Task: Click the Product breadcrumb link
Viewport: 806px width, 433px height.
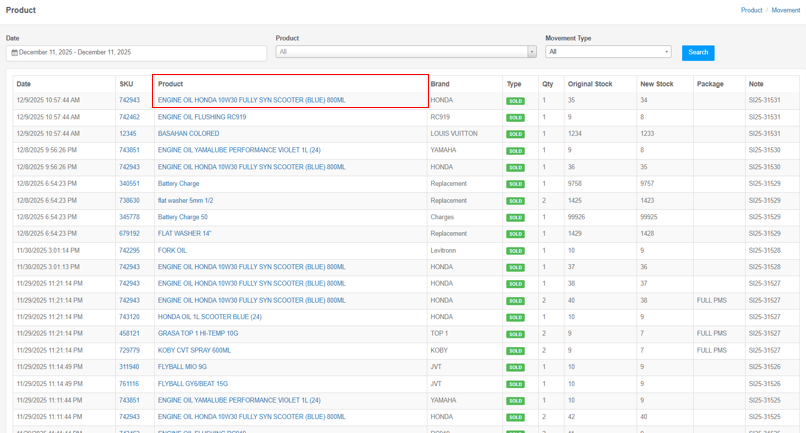Action: pyautogui.click(x=751, y=10)
